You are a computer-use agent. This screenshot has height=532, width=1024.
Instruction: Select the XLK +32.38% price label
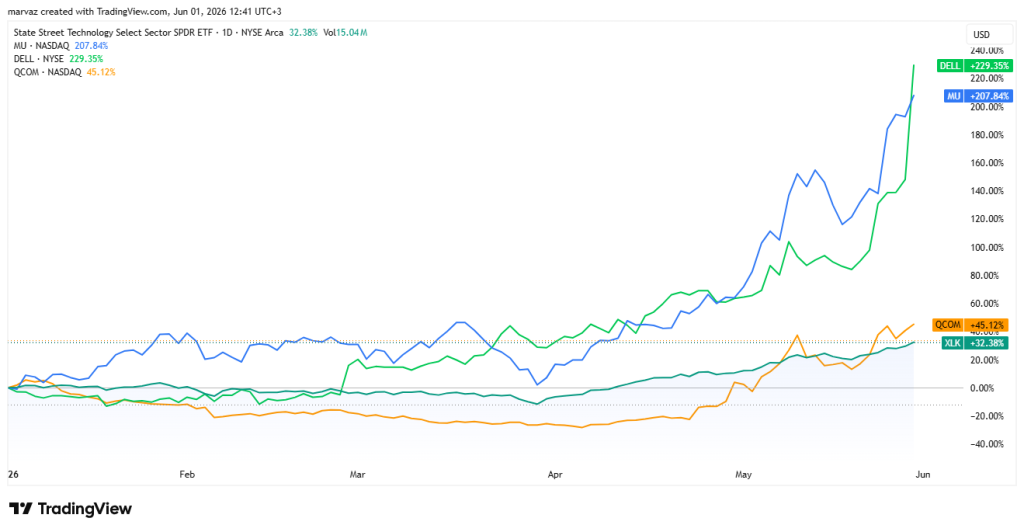pos(974,343)
